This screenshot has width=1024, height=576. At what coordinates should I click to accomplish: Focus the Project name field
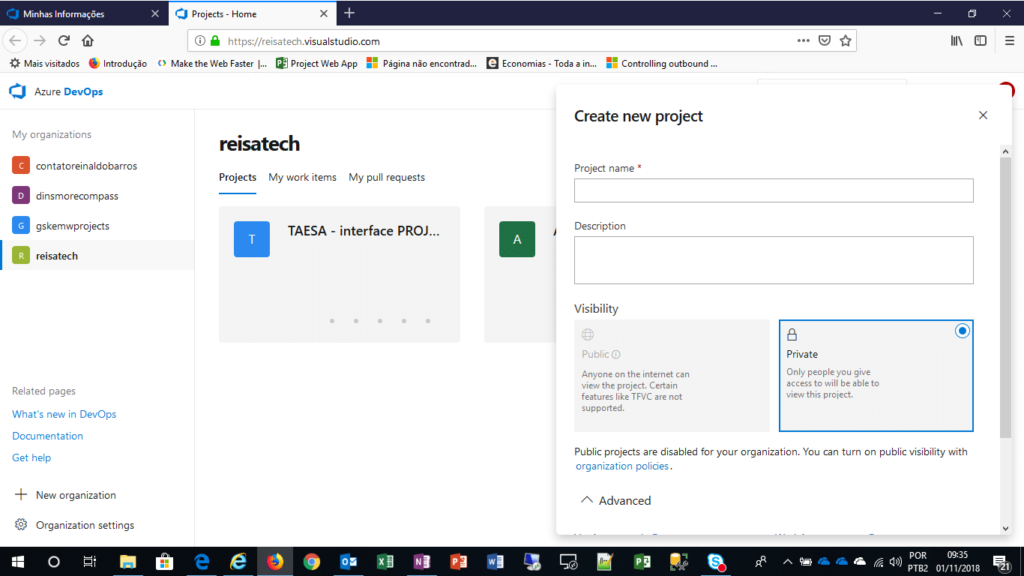(773, 190)
